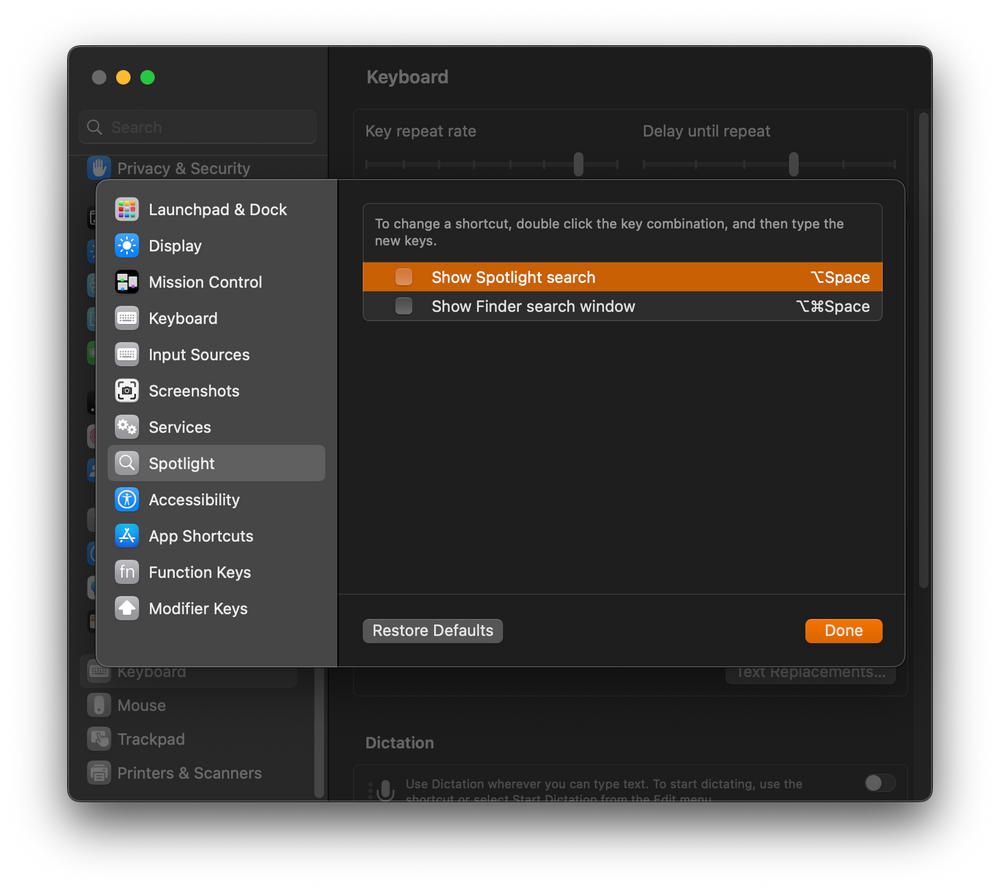Enable the Show Spotlight search checkbox
Viewport: 1000px width, 891px height.
[403, 276]
